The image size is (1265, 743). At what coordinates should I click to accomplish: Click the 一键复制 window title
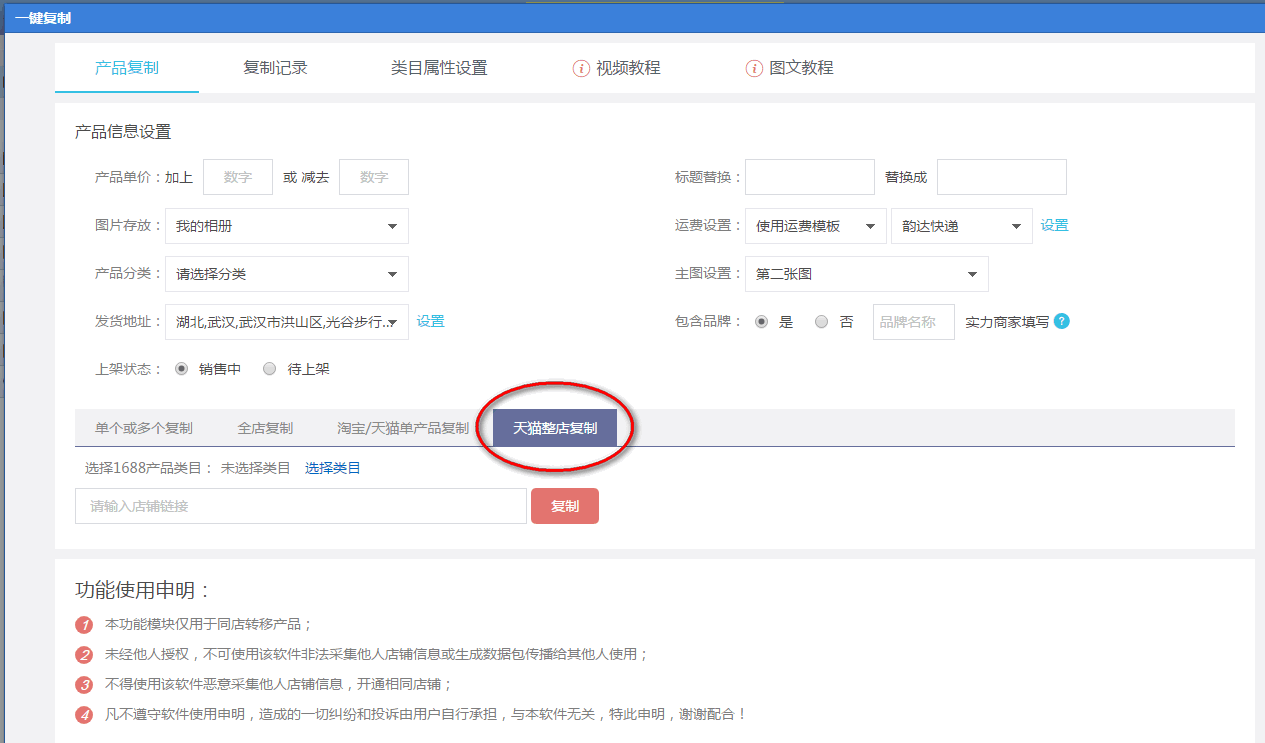coord(43,18)
